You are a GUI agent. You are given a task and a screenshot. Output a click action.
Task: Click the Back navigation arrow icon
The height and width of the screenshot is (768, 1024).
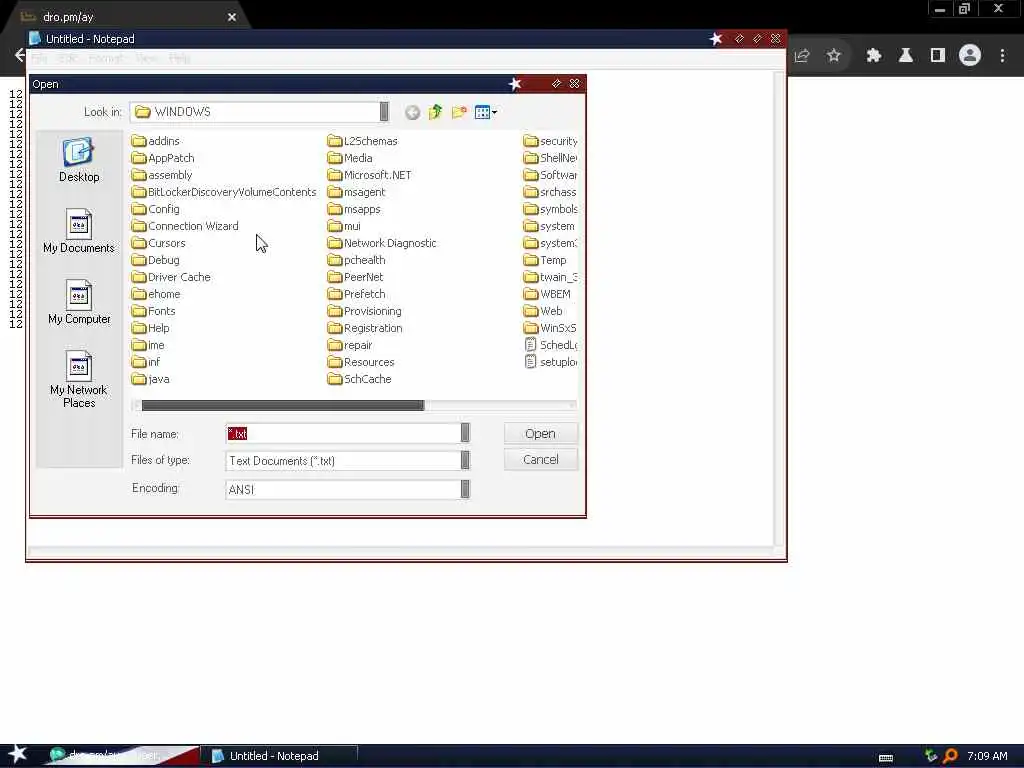pos(412,112)
